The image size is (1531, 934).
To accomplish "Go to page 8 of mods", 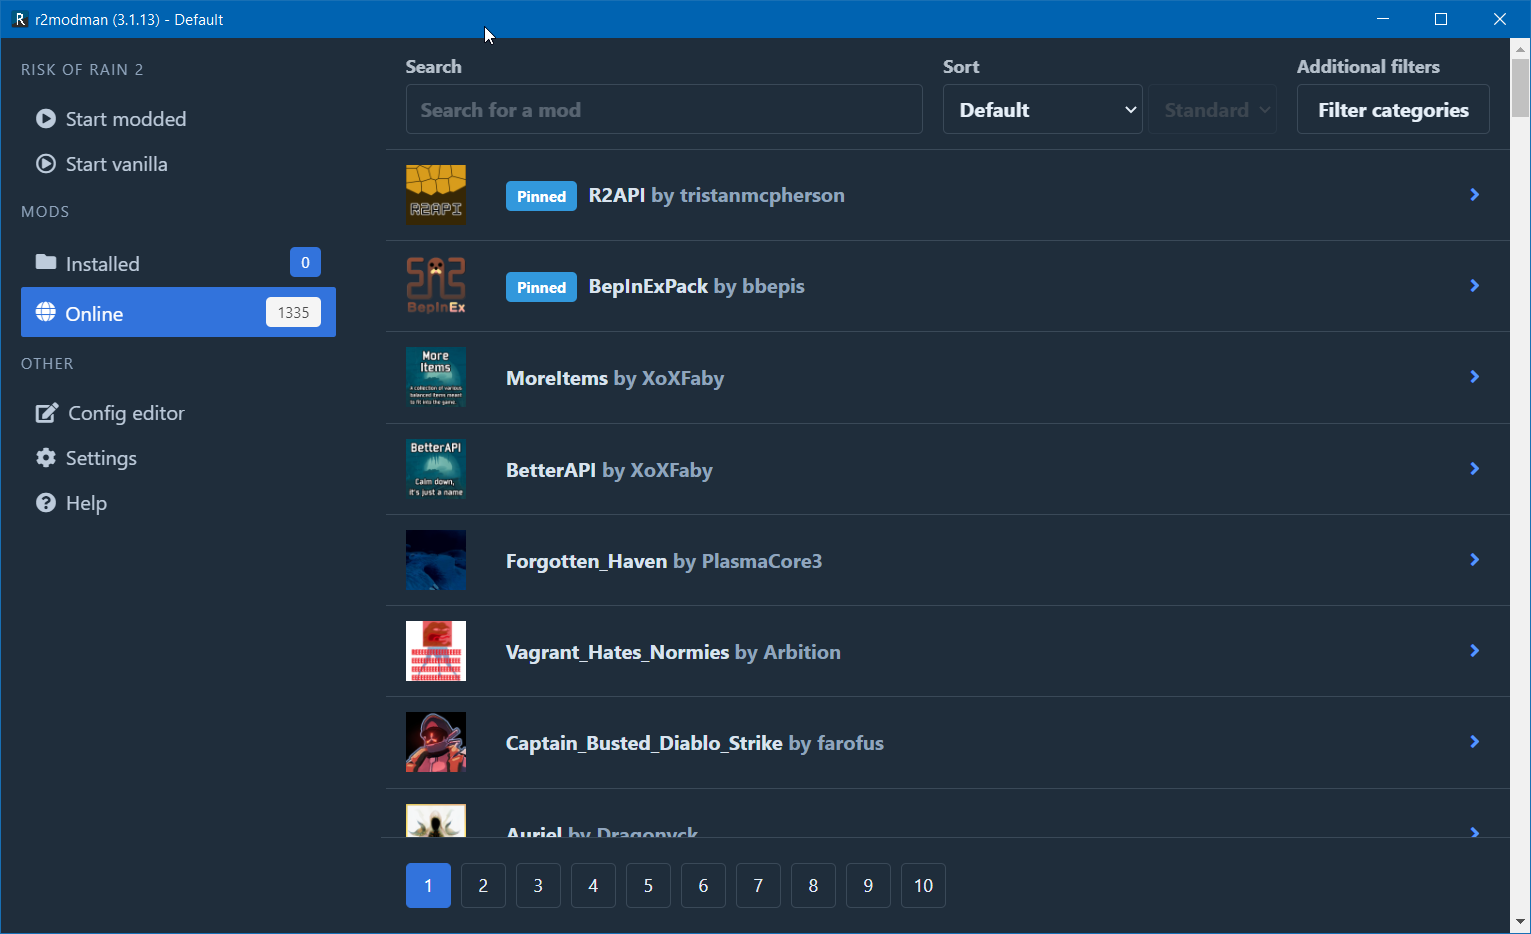I will coord(813,885).
